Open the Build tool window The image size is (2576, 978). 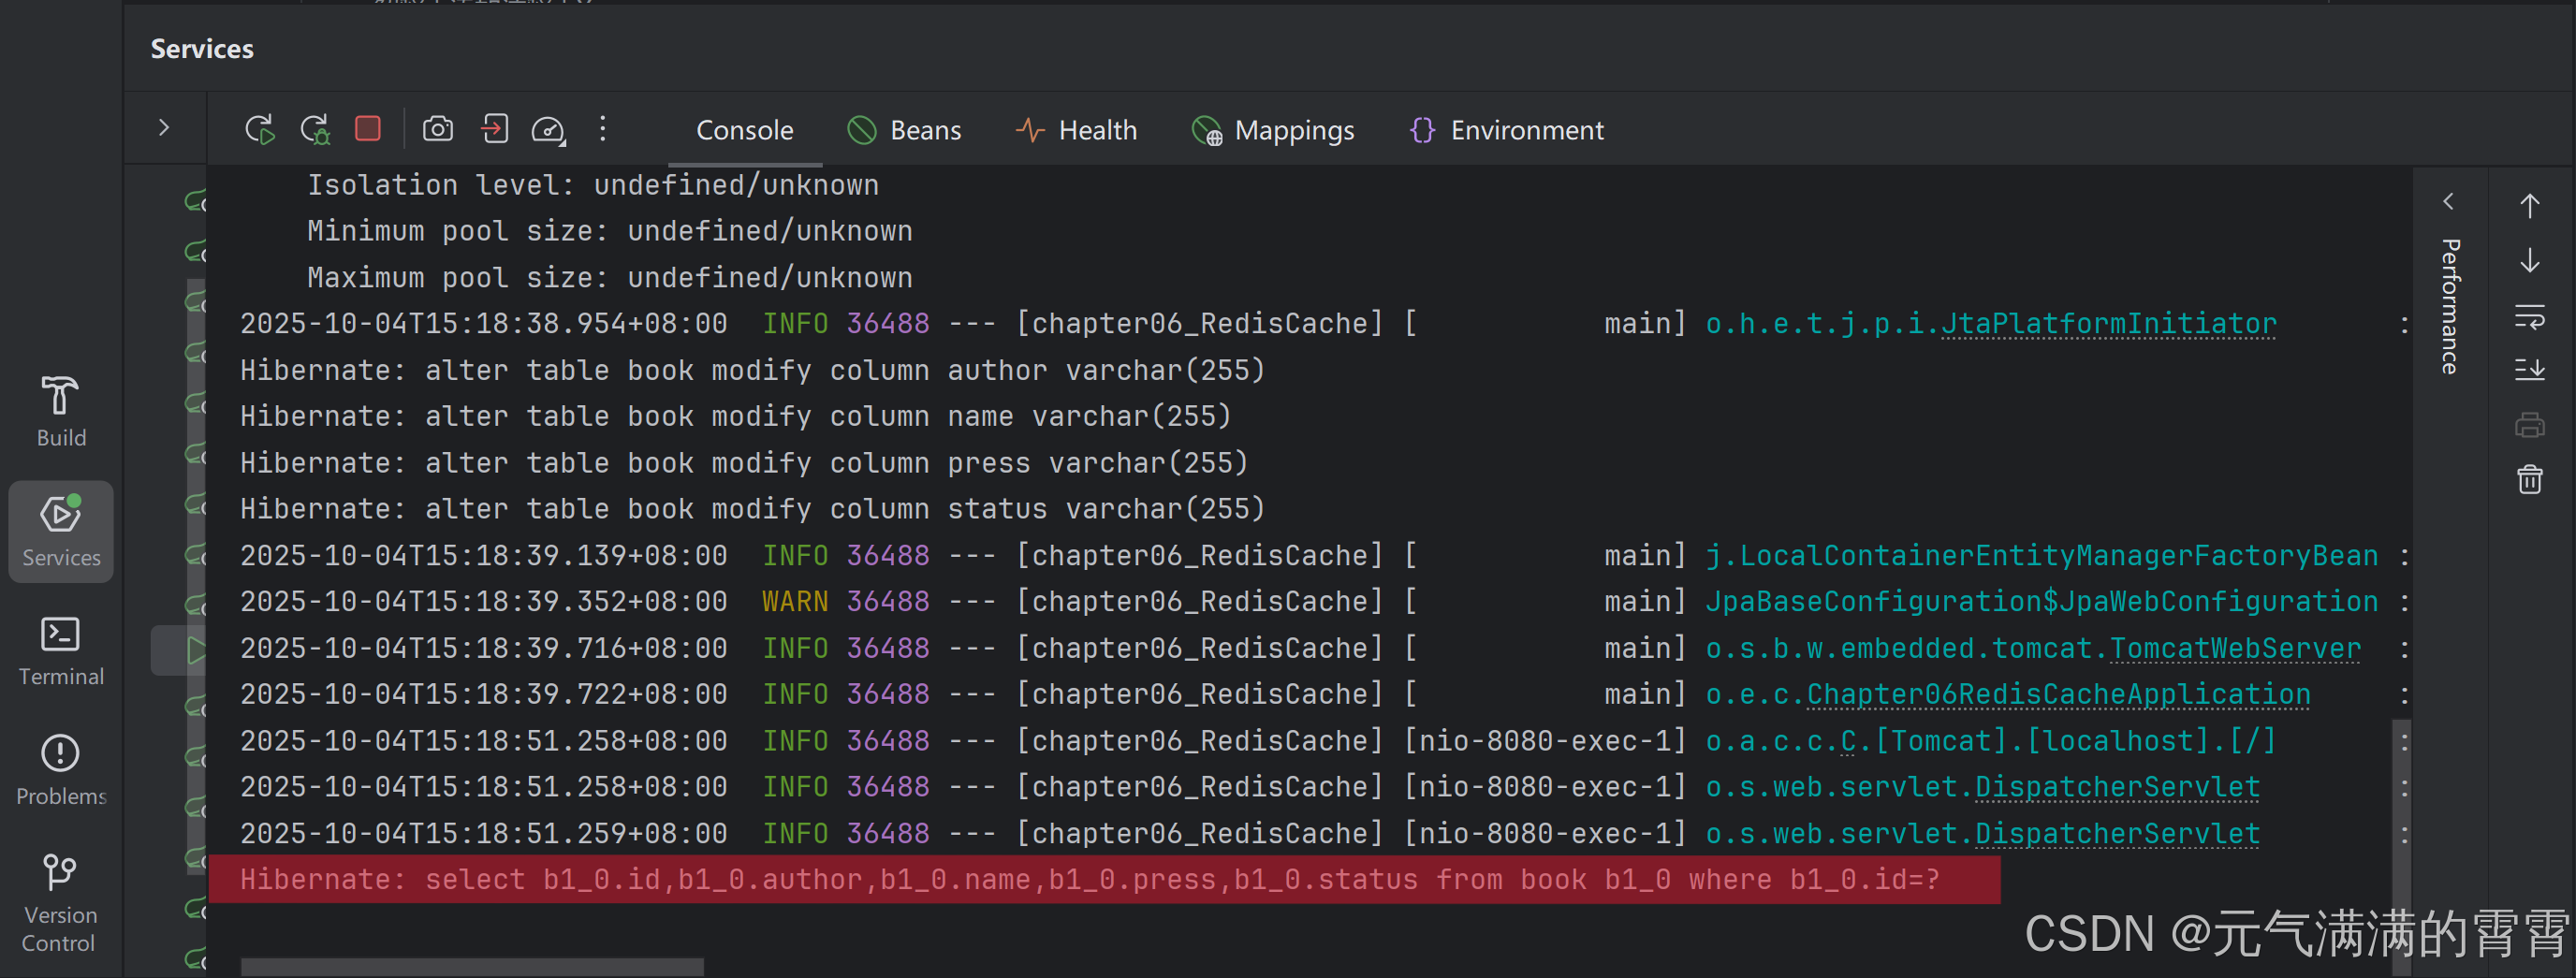pyautogui.click(x=61, y=411)
